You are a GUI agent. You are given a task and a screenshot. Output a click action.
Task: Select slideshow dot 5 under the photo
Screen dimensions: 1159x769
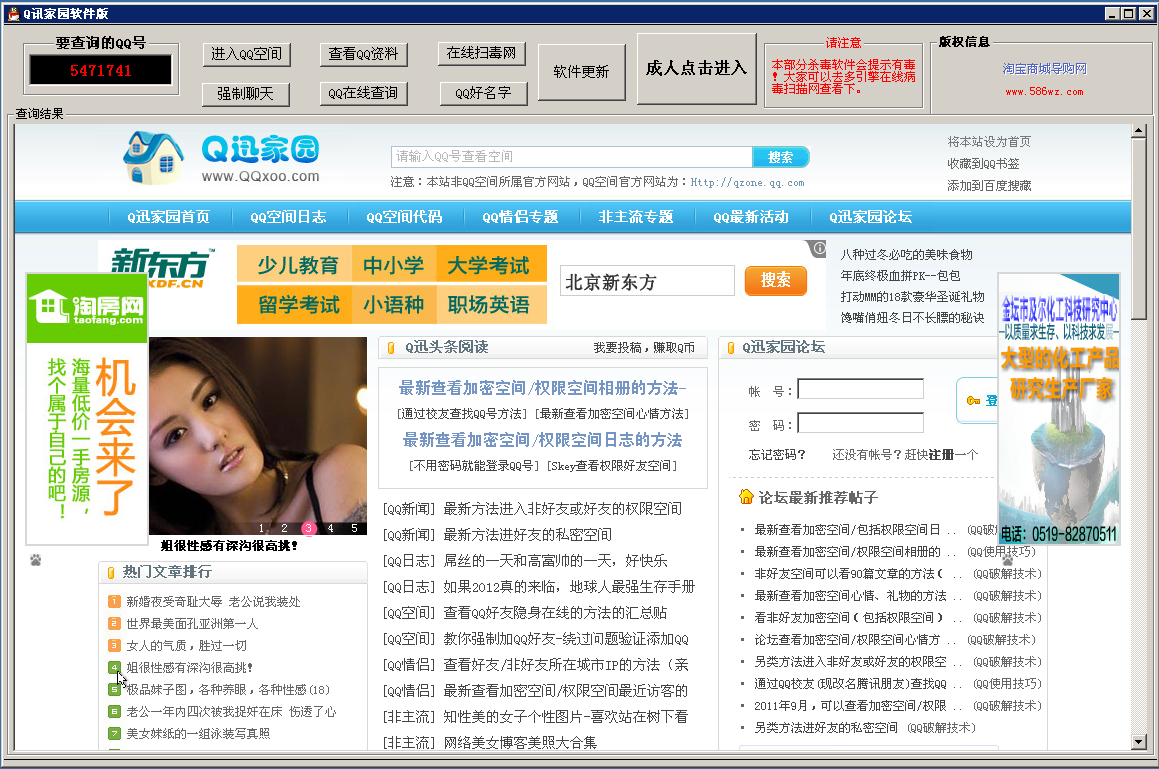(x=353, y=525)
